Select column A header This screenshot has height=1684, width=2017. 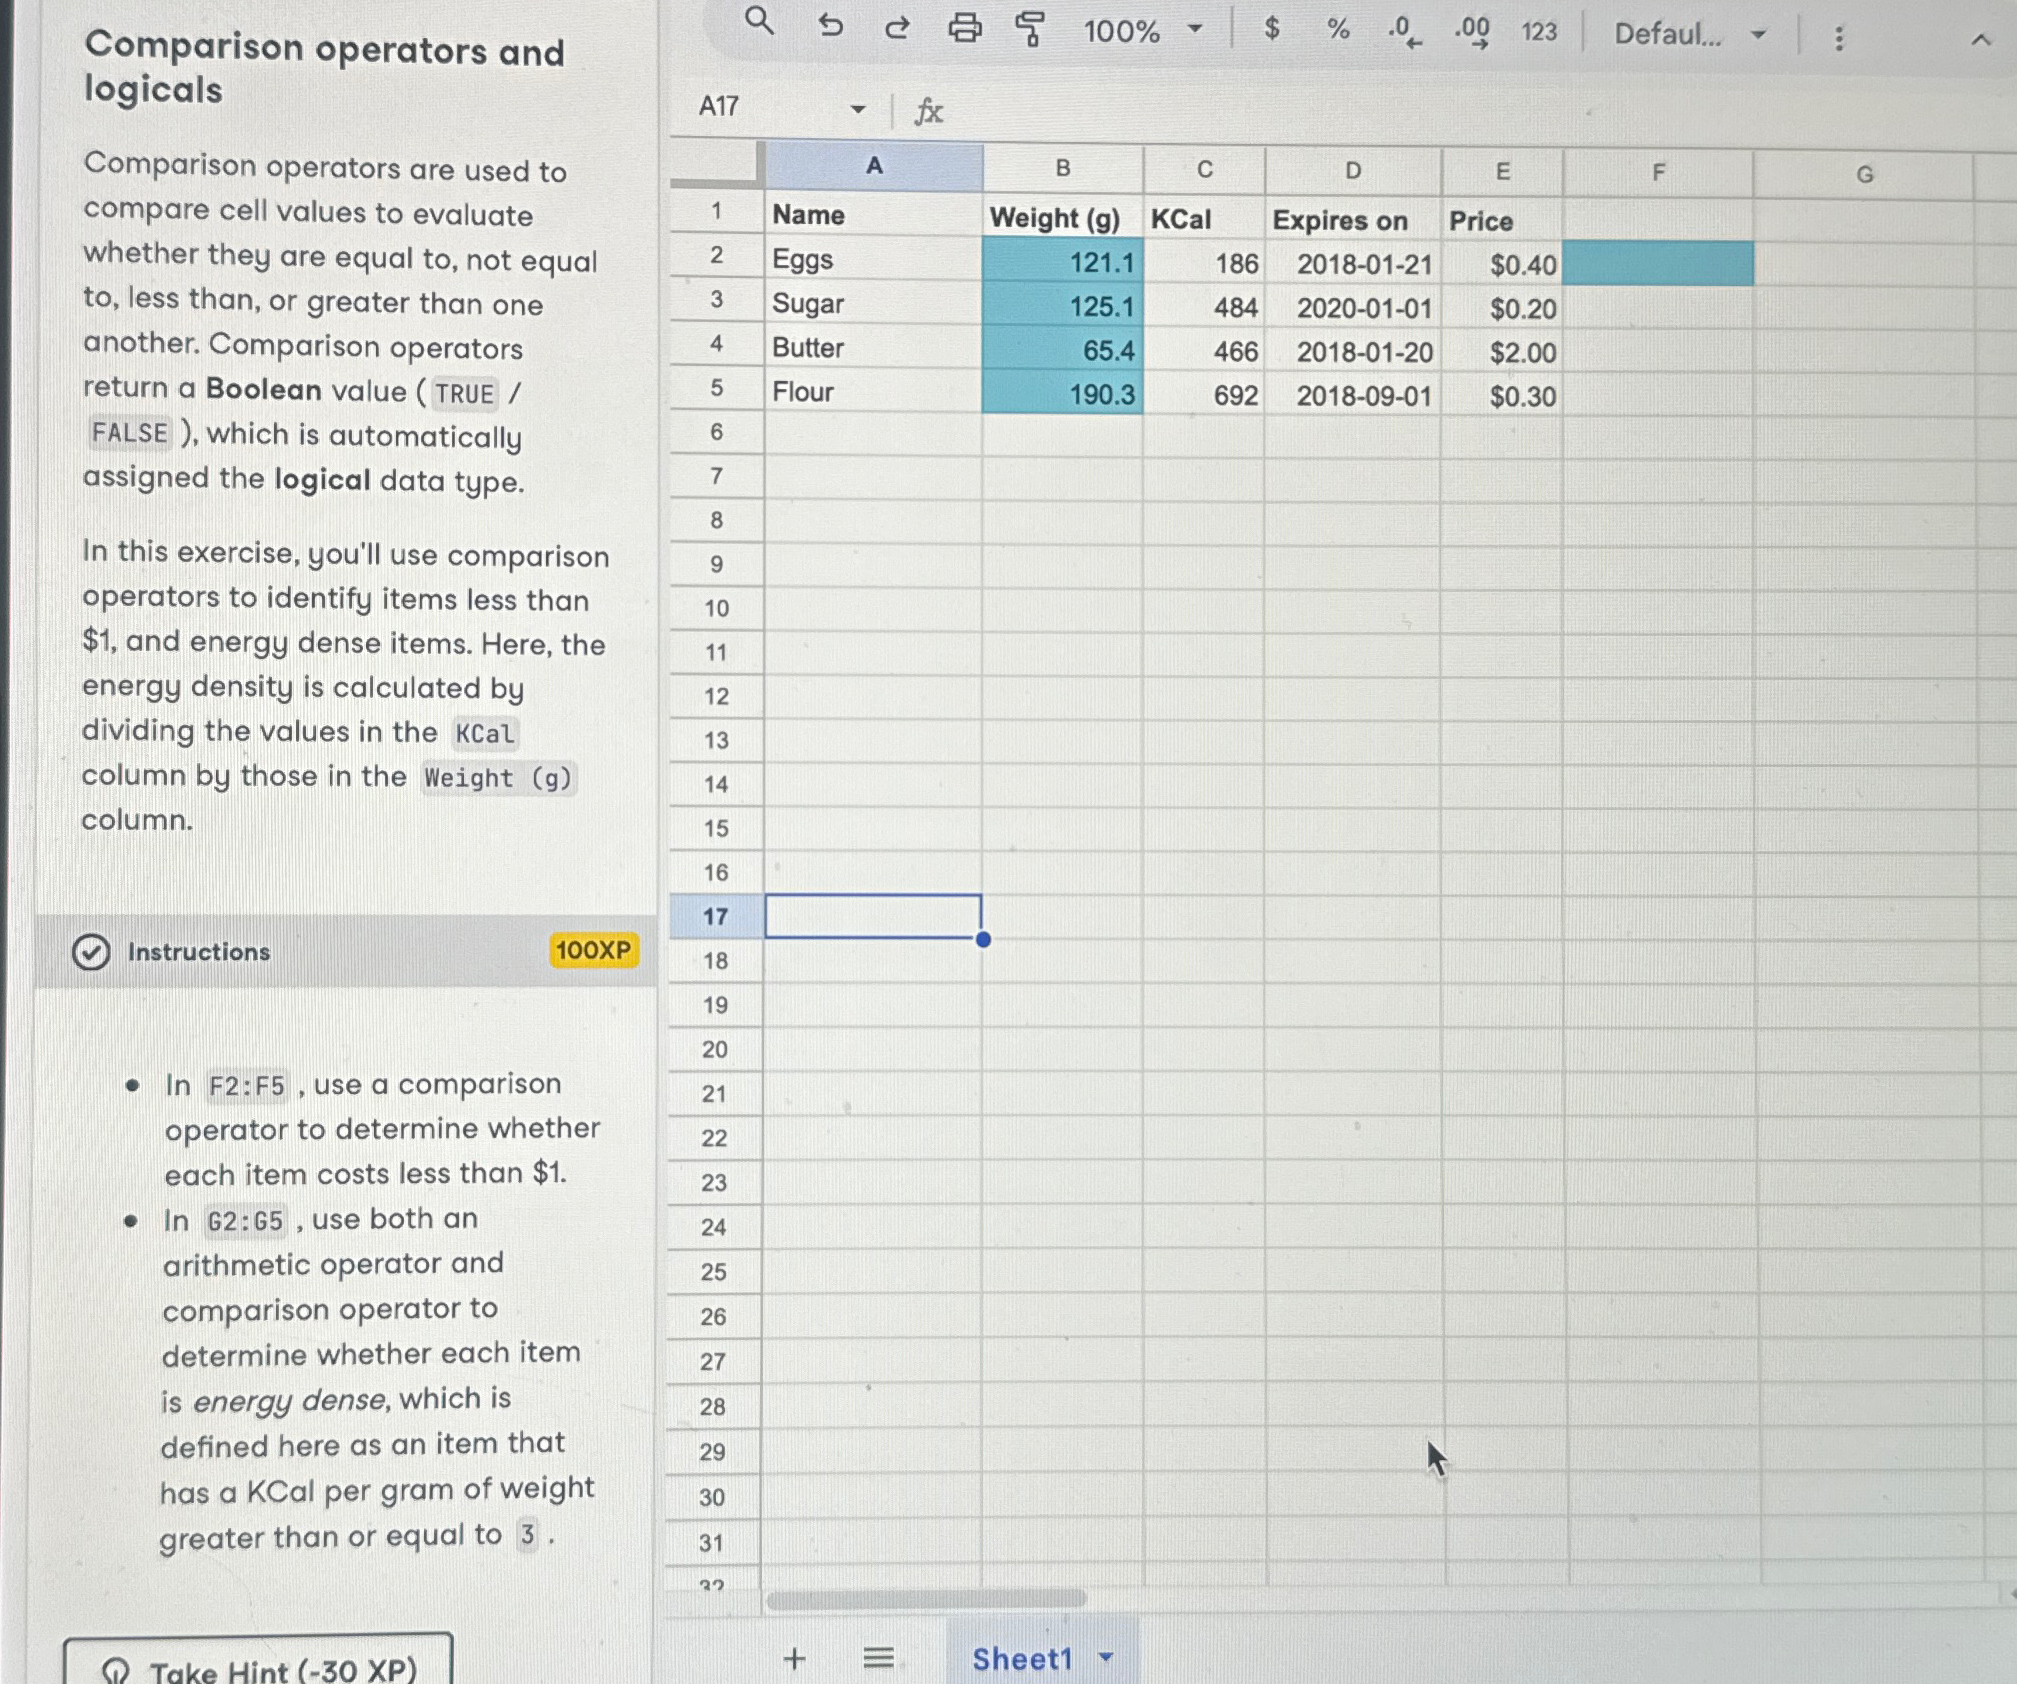click(874, 166)
